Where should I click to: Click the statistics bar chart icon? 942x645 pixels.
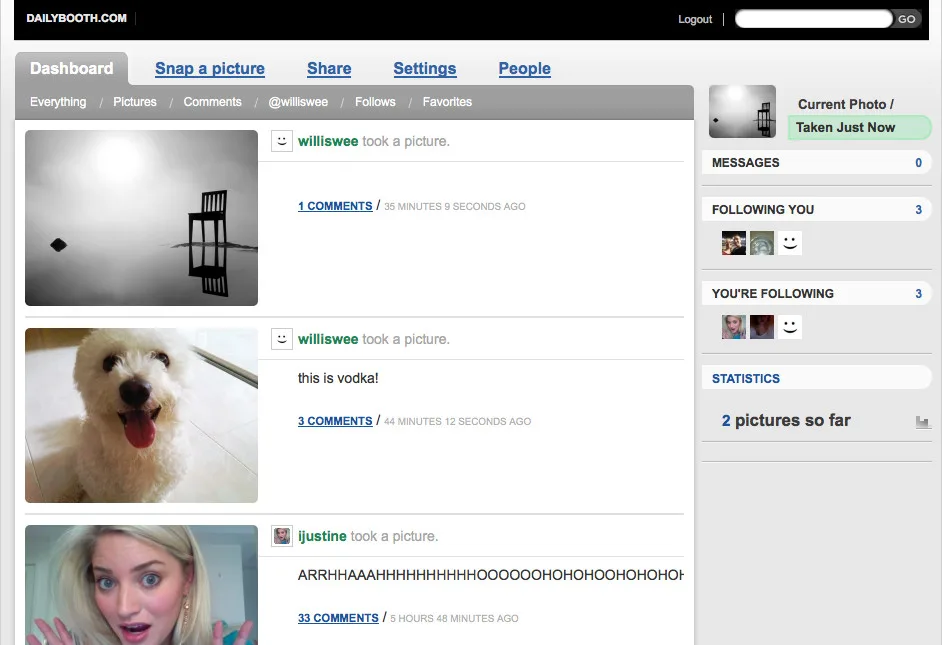922,422
